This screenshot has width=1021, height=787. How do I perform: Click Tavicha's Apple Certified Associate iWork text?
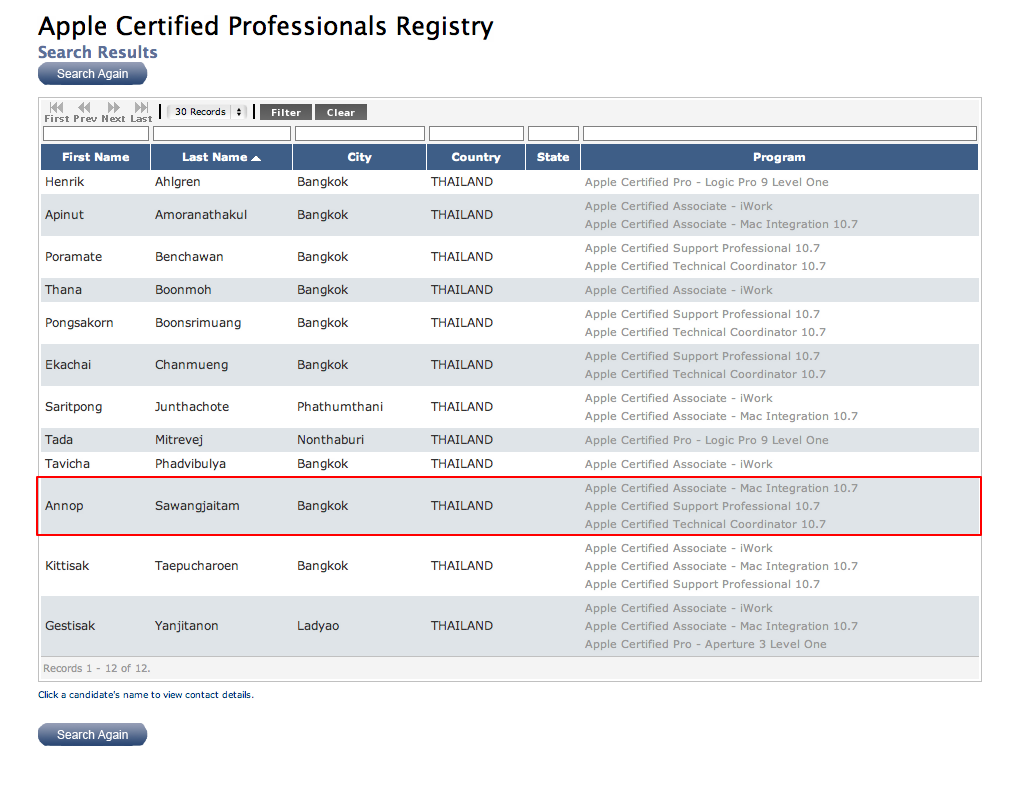(678, 464)
